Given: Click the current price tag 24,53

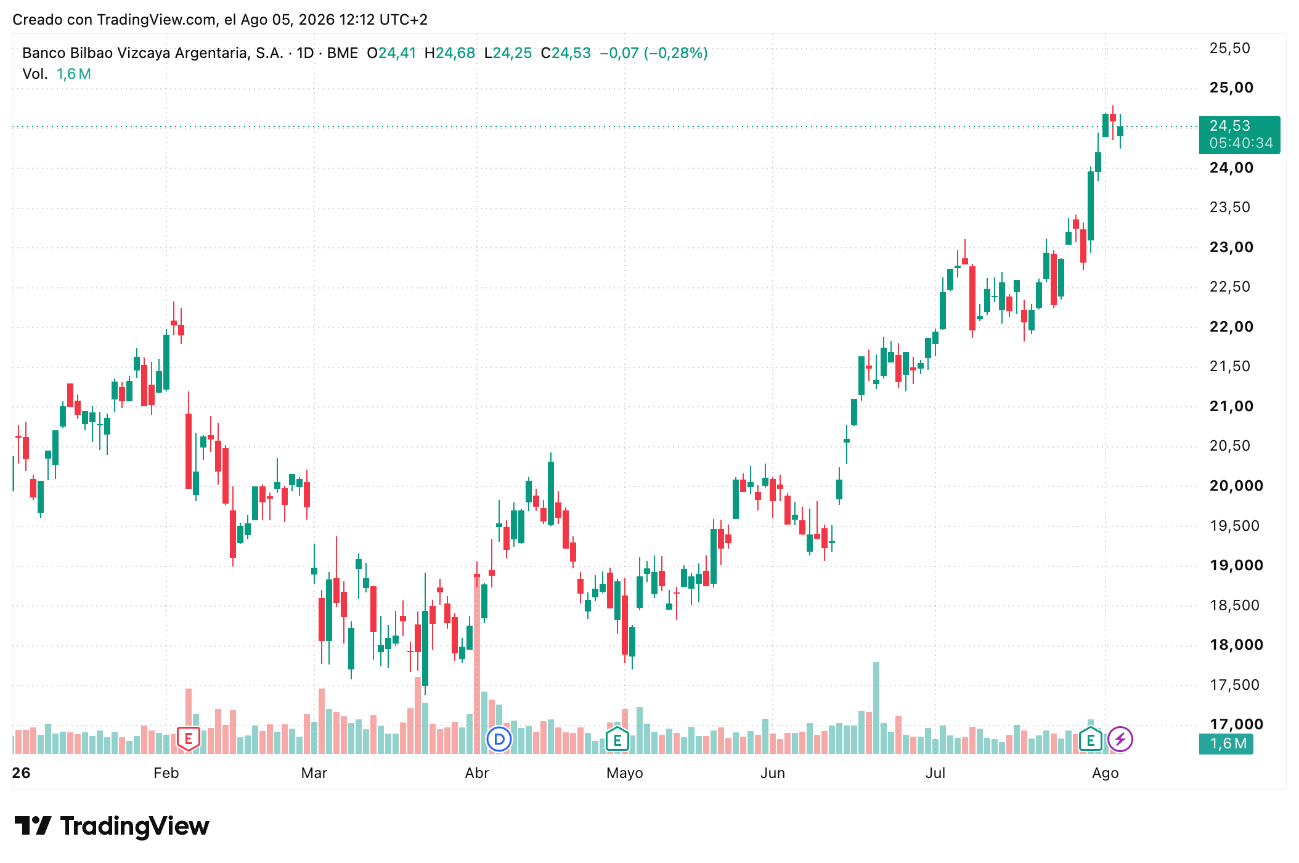Looking at the screenshot, I should 1229,126.
